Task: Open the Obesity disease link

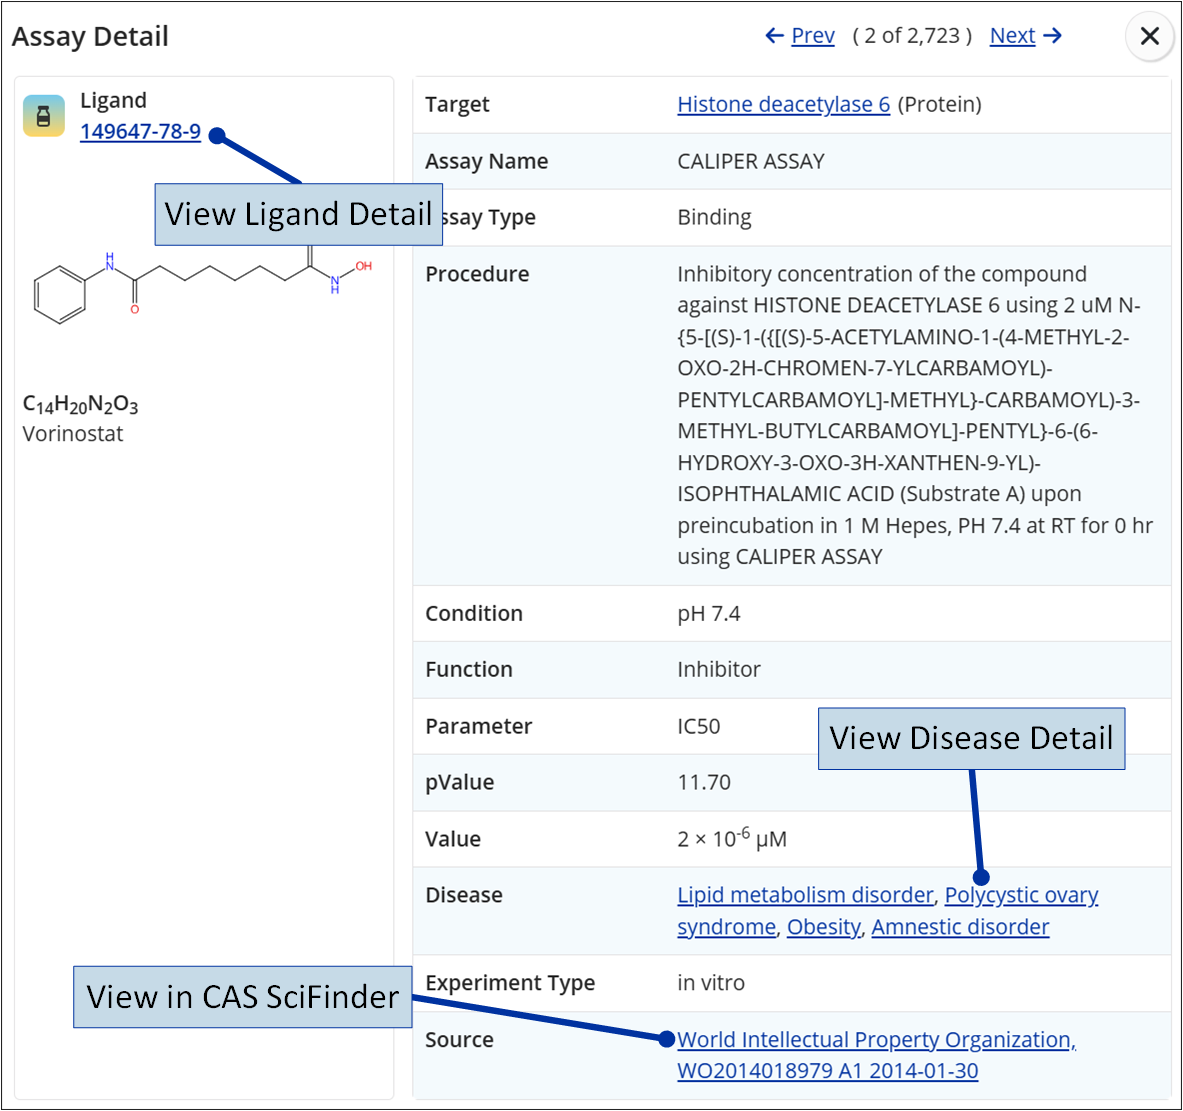Action: coord(823,927)
